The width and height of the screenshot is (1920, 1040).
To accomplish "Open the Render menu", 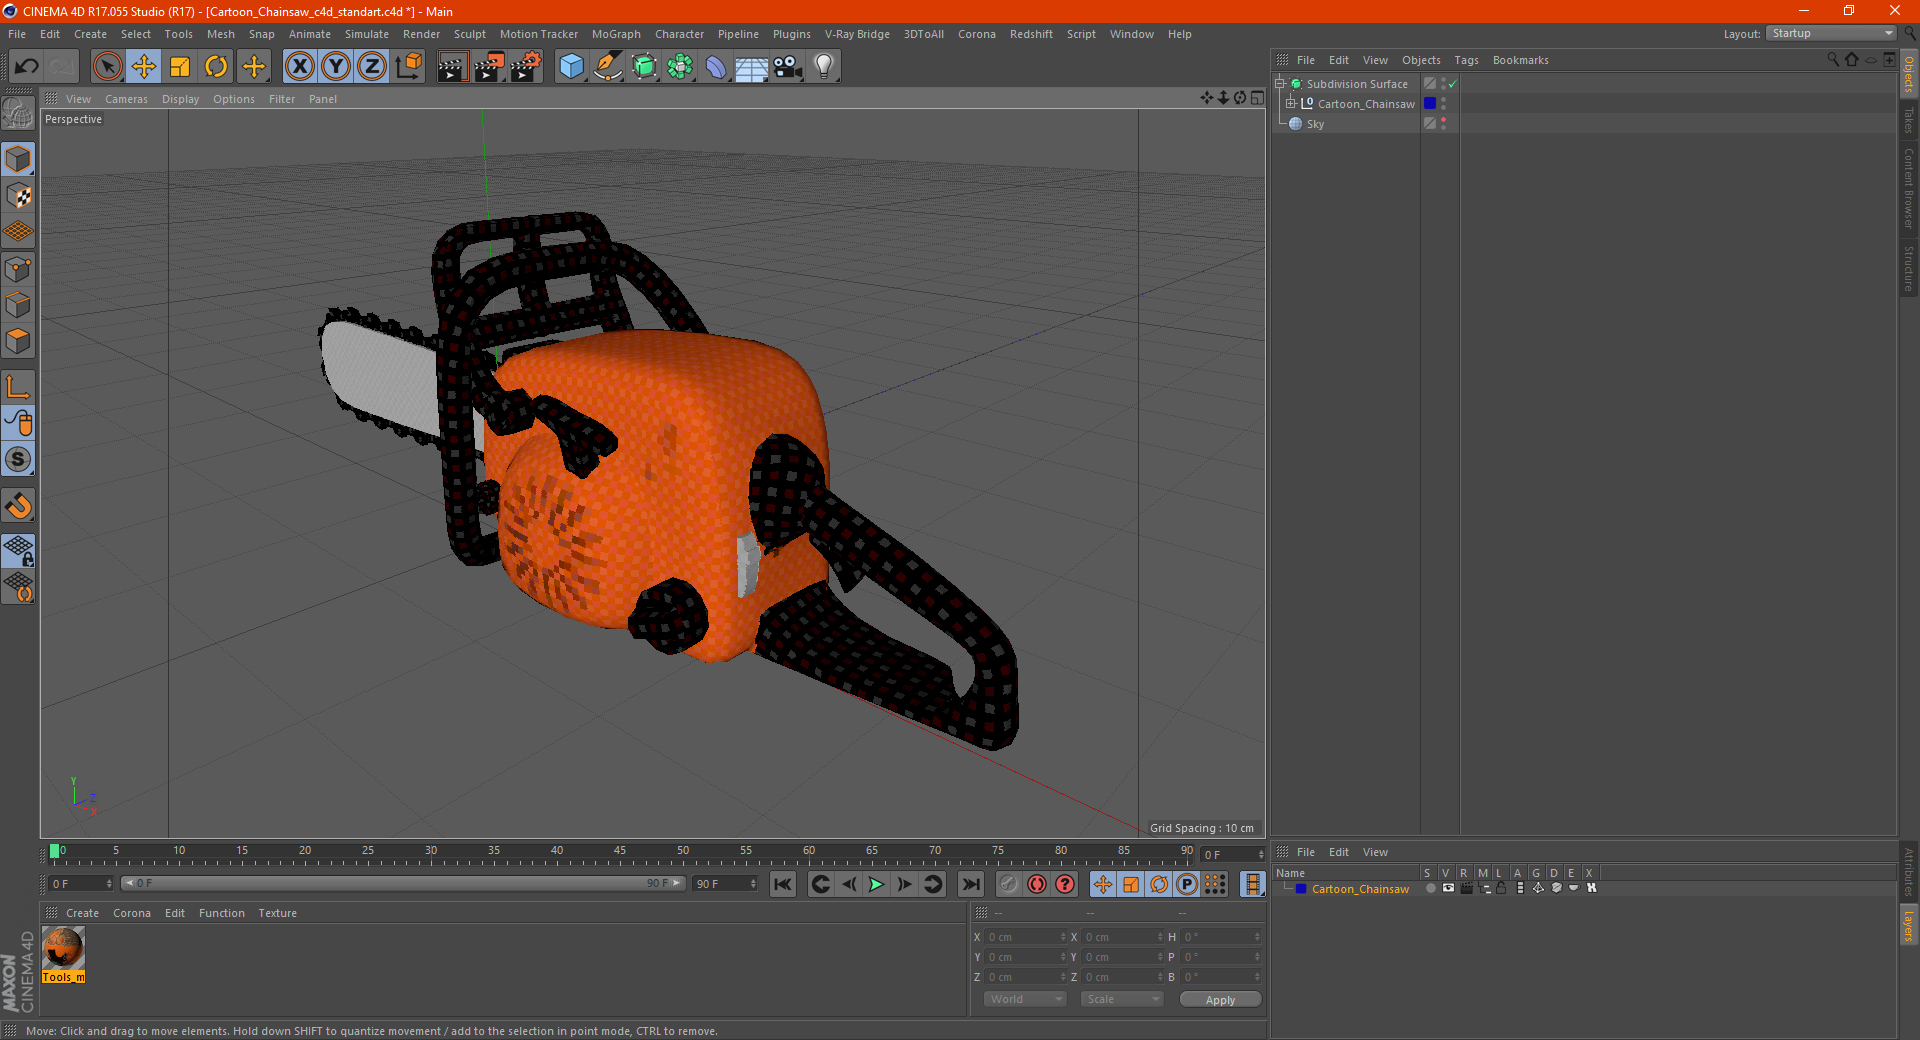I will tap(421, 34).
